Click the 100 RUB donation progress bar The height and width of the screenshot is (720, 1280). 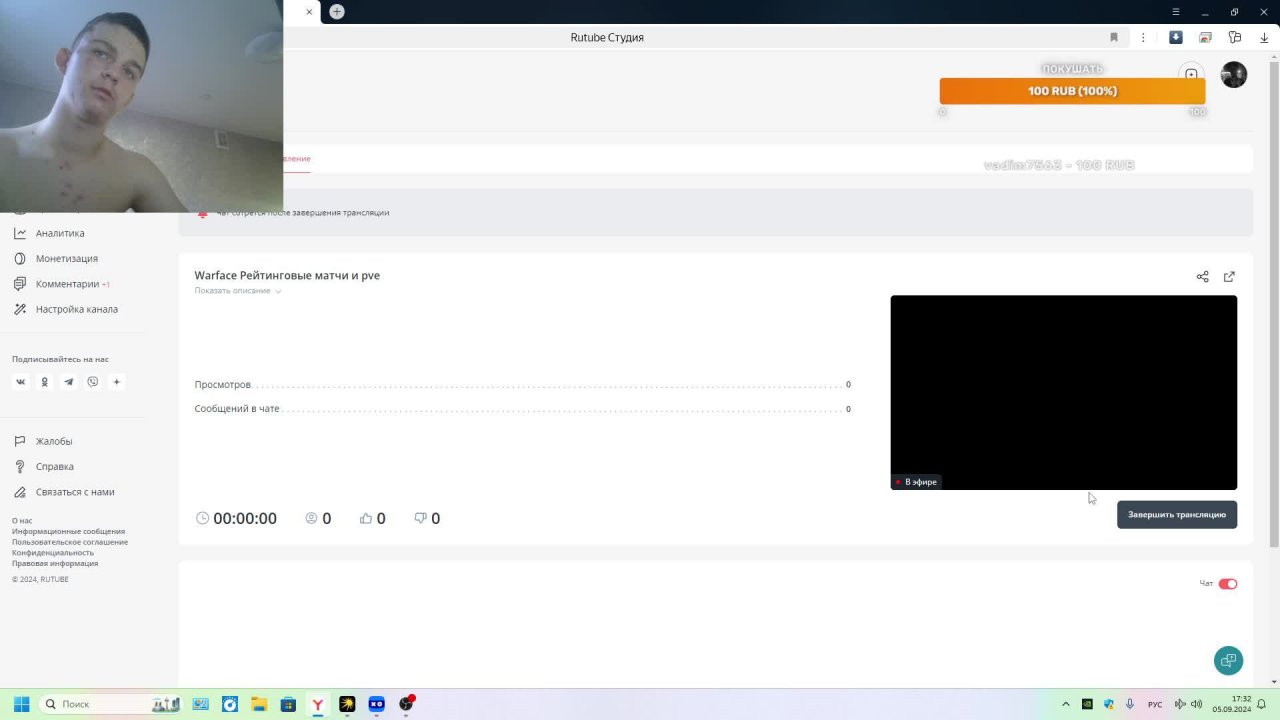tap(1072, 91)
